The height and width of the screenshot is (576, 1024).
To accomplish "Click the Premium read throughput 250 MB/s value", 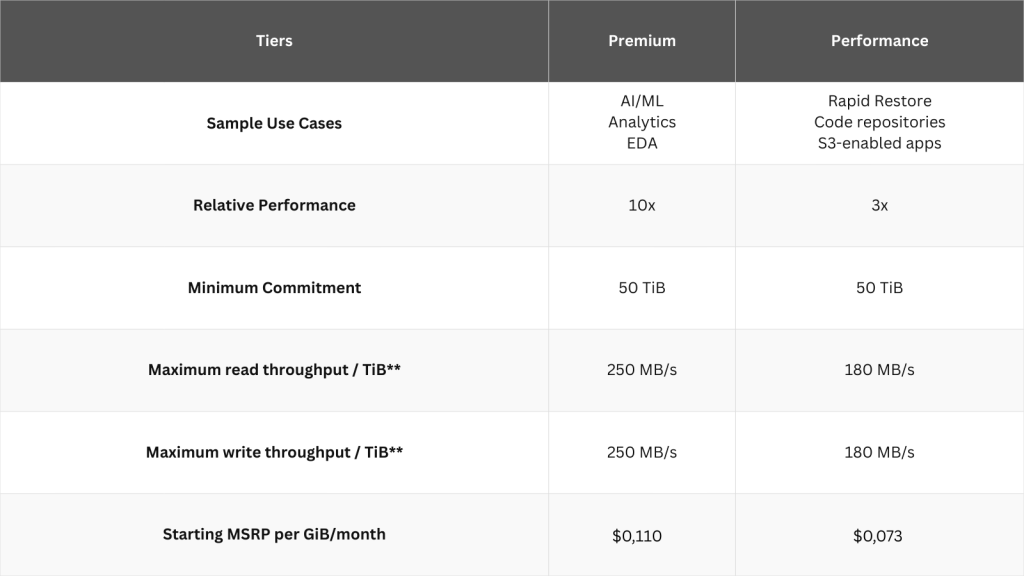I will click(642, 370).
